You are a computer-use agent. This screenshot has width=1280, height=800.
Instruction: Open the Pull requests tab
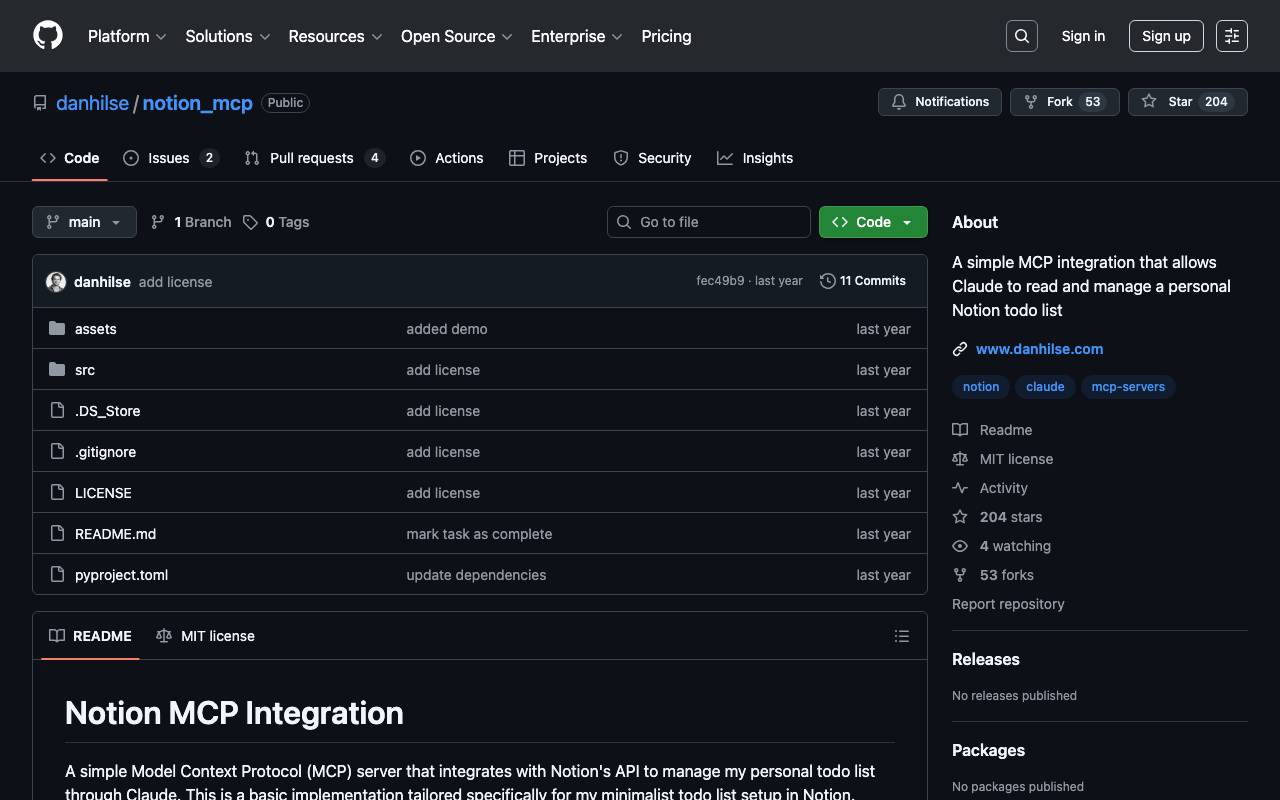click(312, 158)
